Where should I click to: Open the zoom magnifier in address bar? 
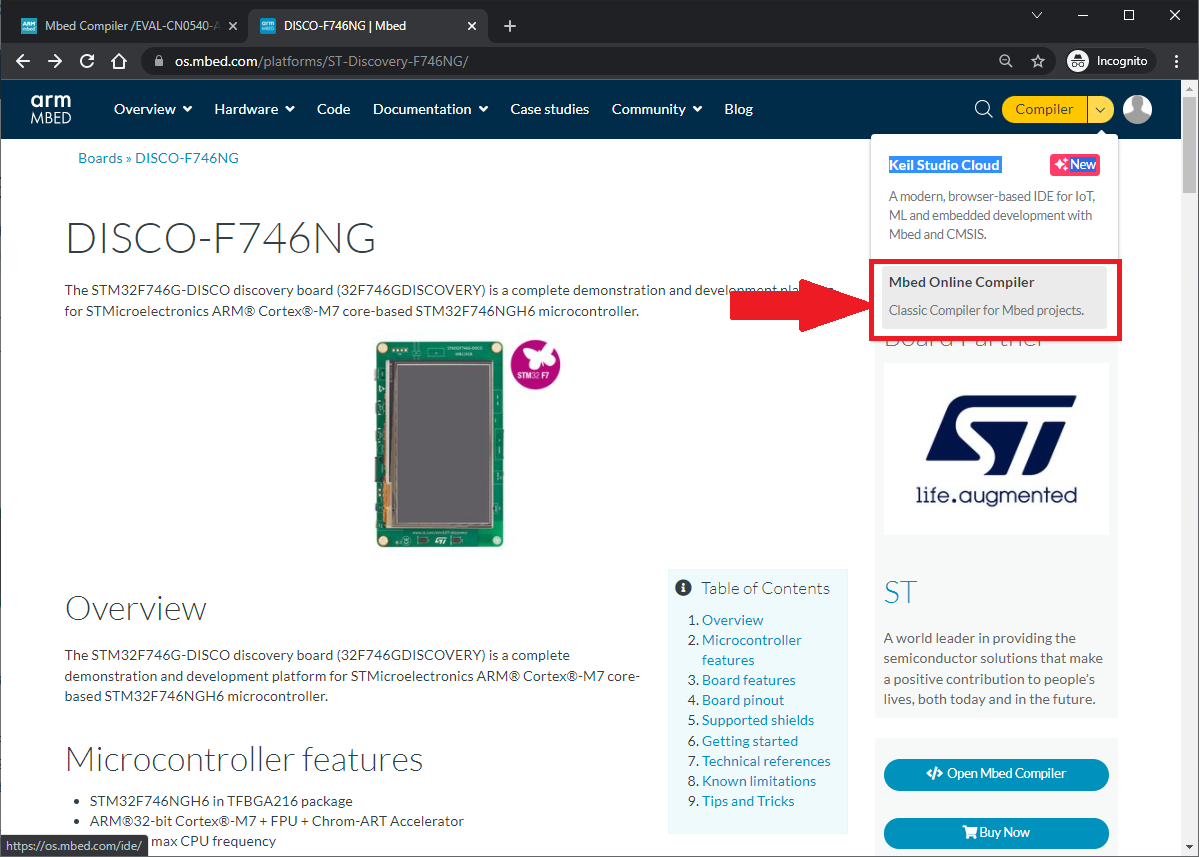click(x=1006, y=61)
